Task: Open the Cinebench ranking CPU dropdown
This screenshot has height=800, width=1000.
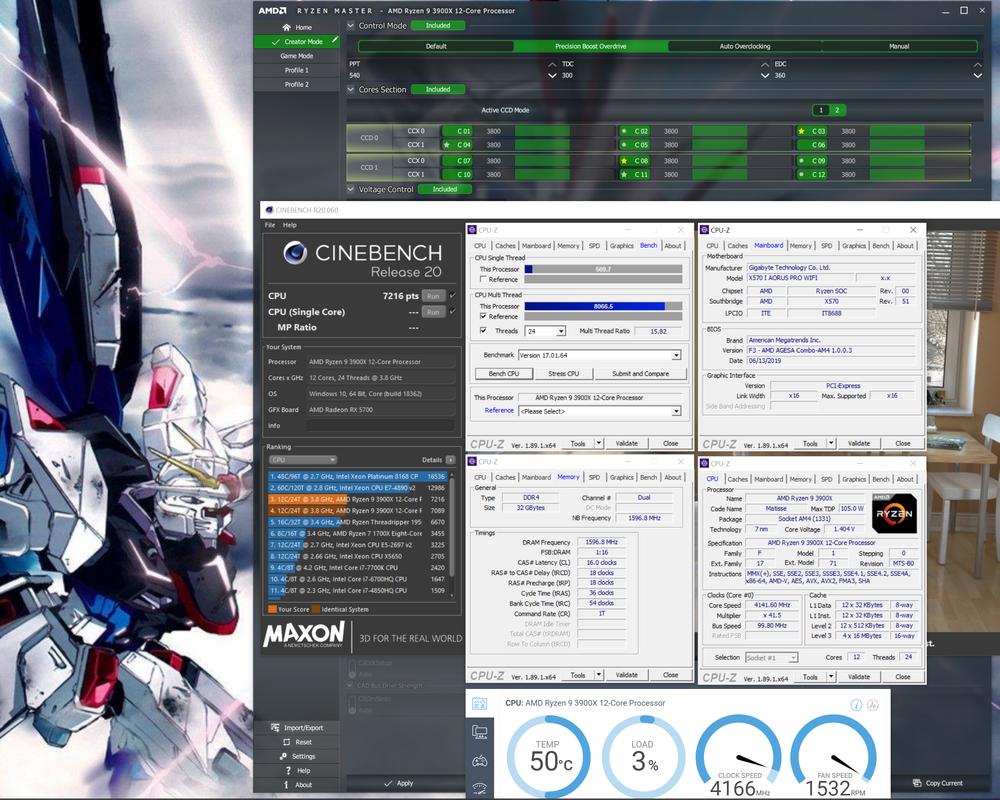Action: [303, 459]
